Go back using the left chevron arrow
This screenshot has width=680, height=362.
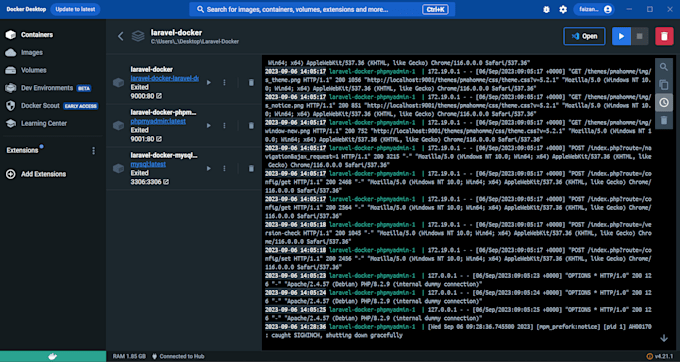point(121,36)
